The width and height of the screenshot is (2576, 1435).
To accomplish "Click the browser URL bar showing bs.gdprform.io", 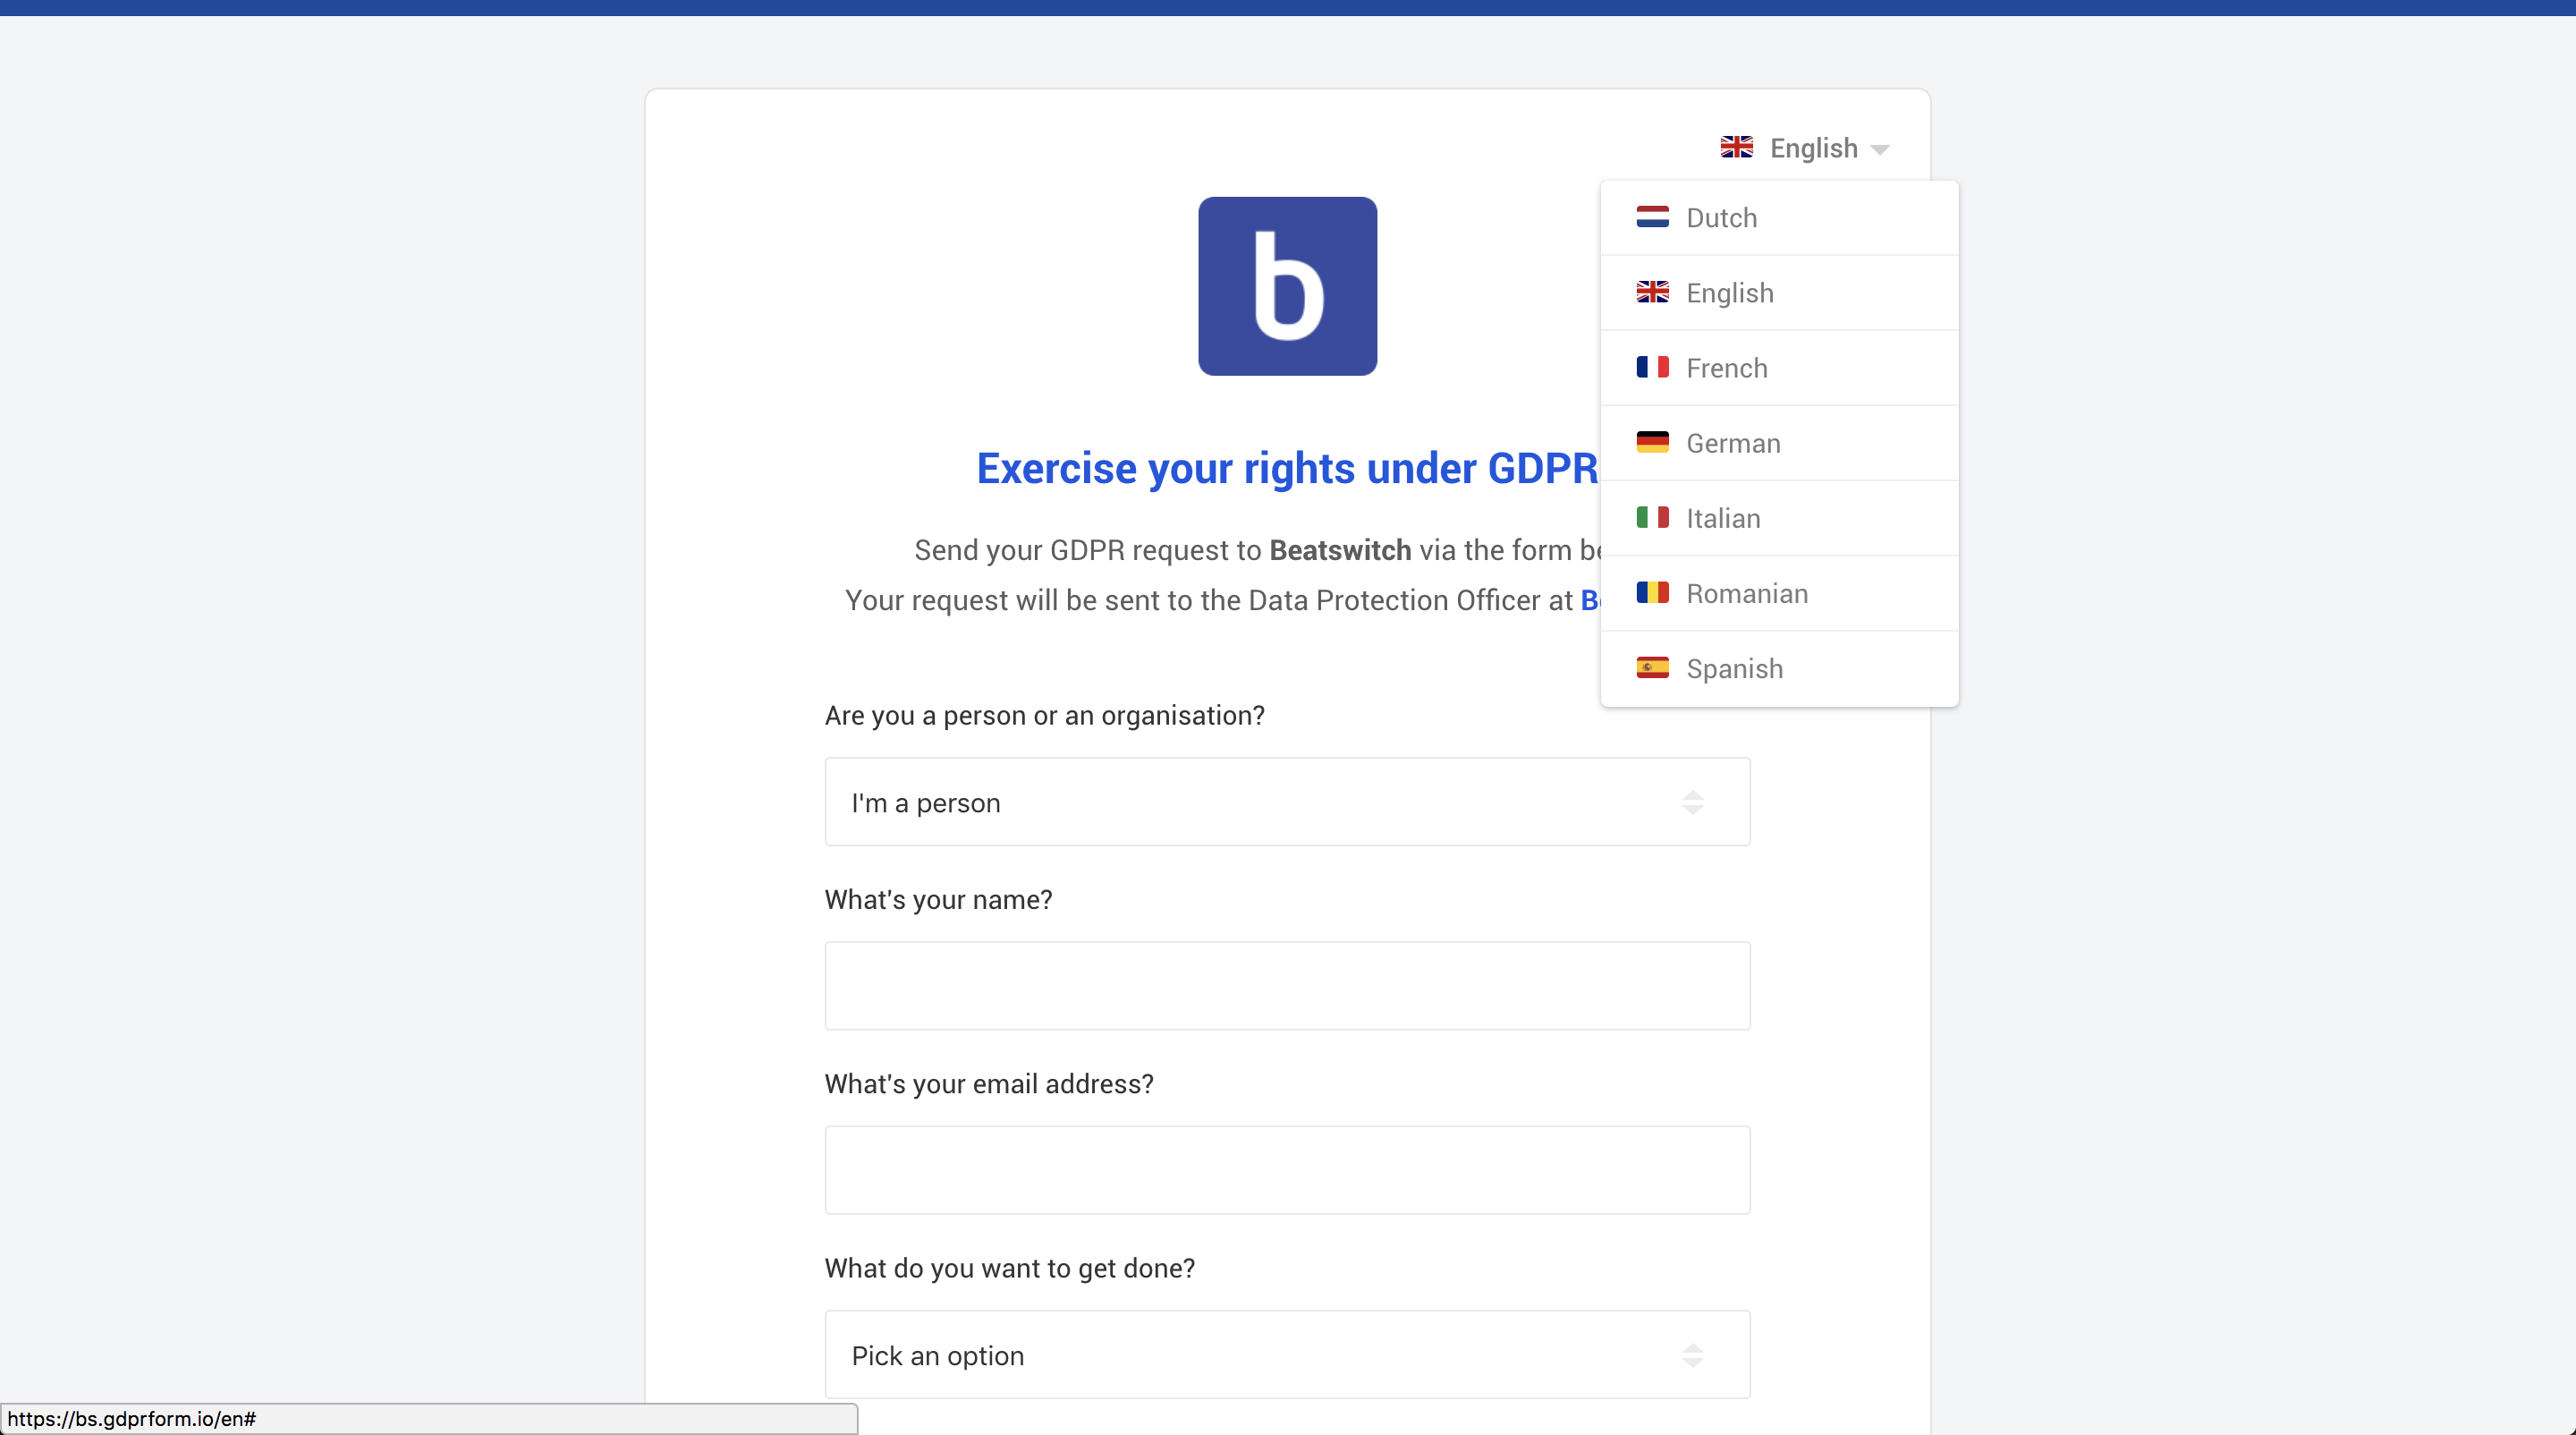I will click(x=430, y=1417).
